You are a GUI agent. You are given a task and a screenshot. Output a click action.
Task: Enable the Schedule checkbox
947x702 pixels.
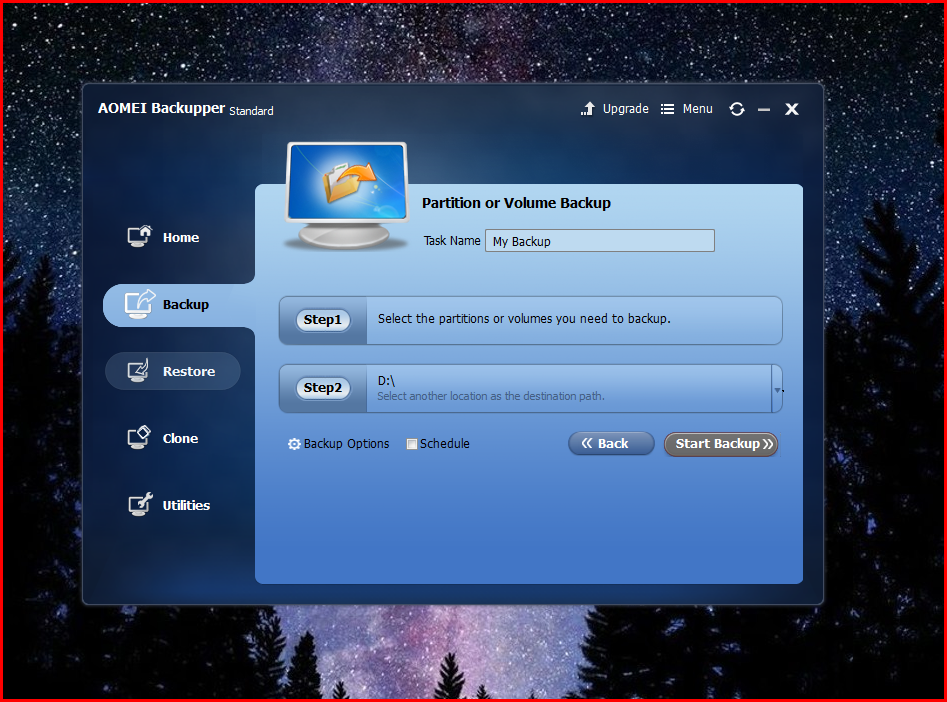pyautogui.click(x=412, y=444)
